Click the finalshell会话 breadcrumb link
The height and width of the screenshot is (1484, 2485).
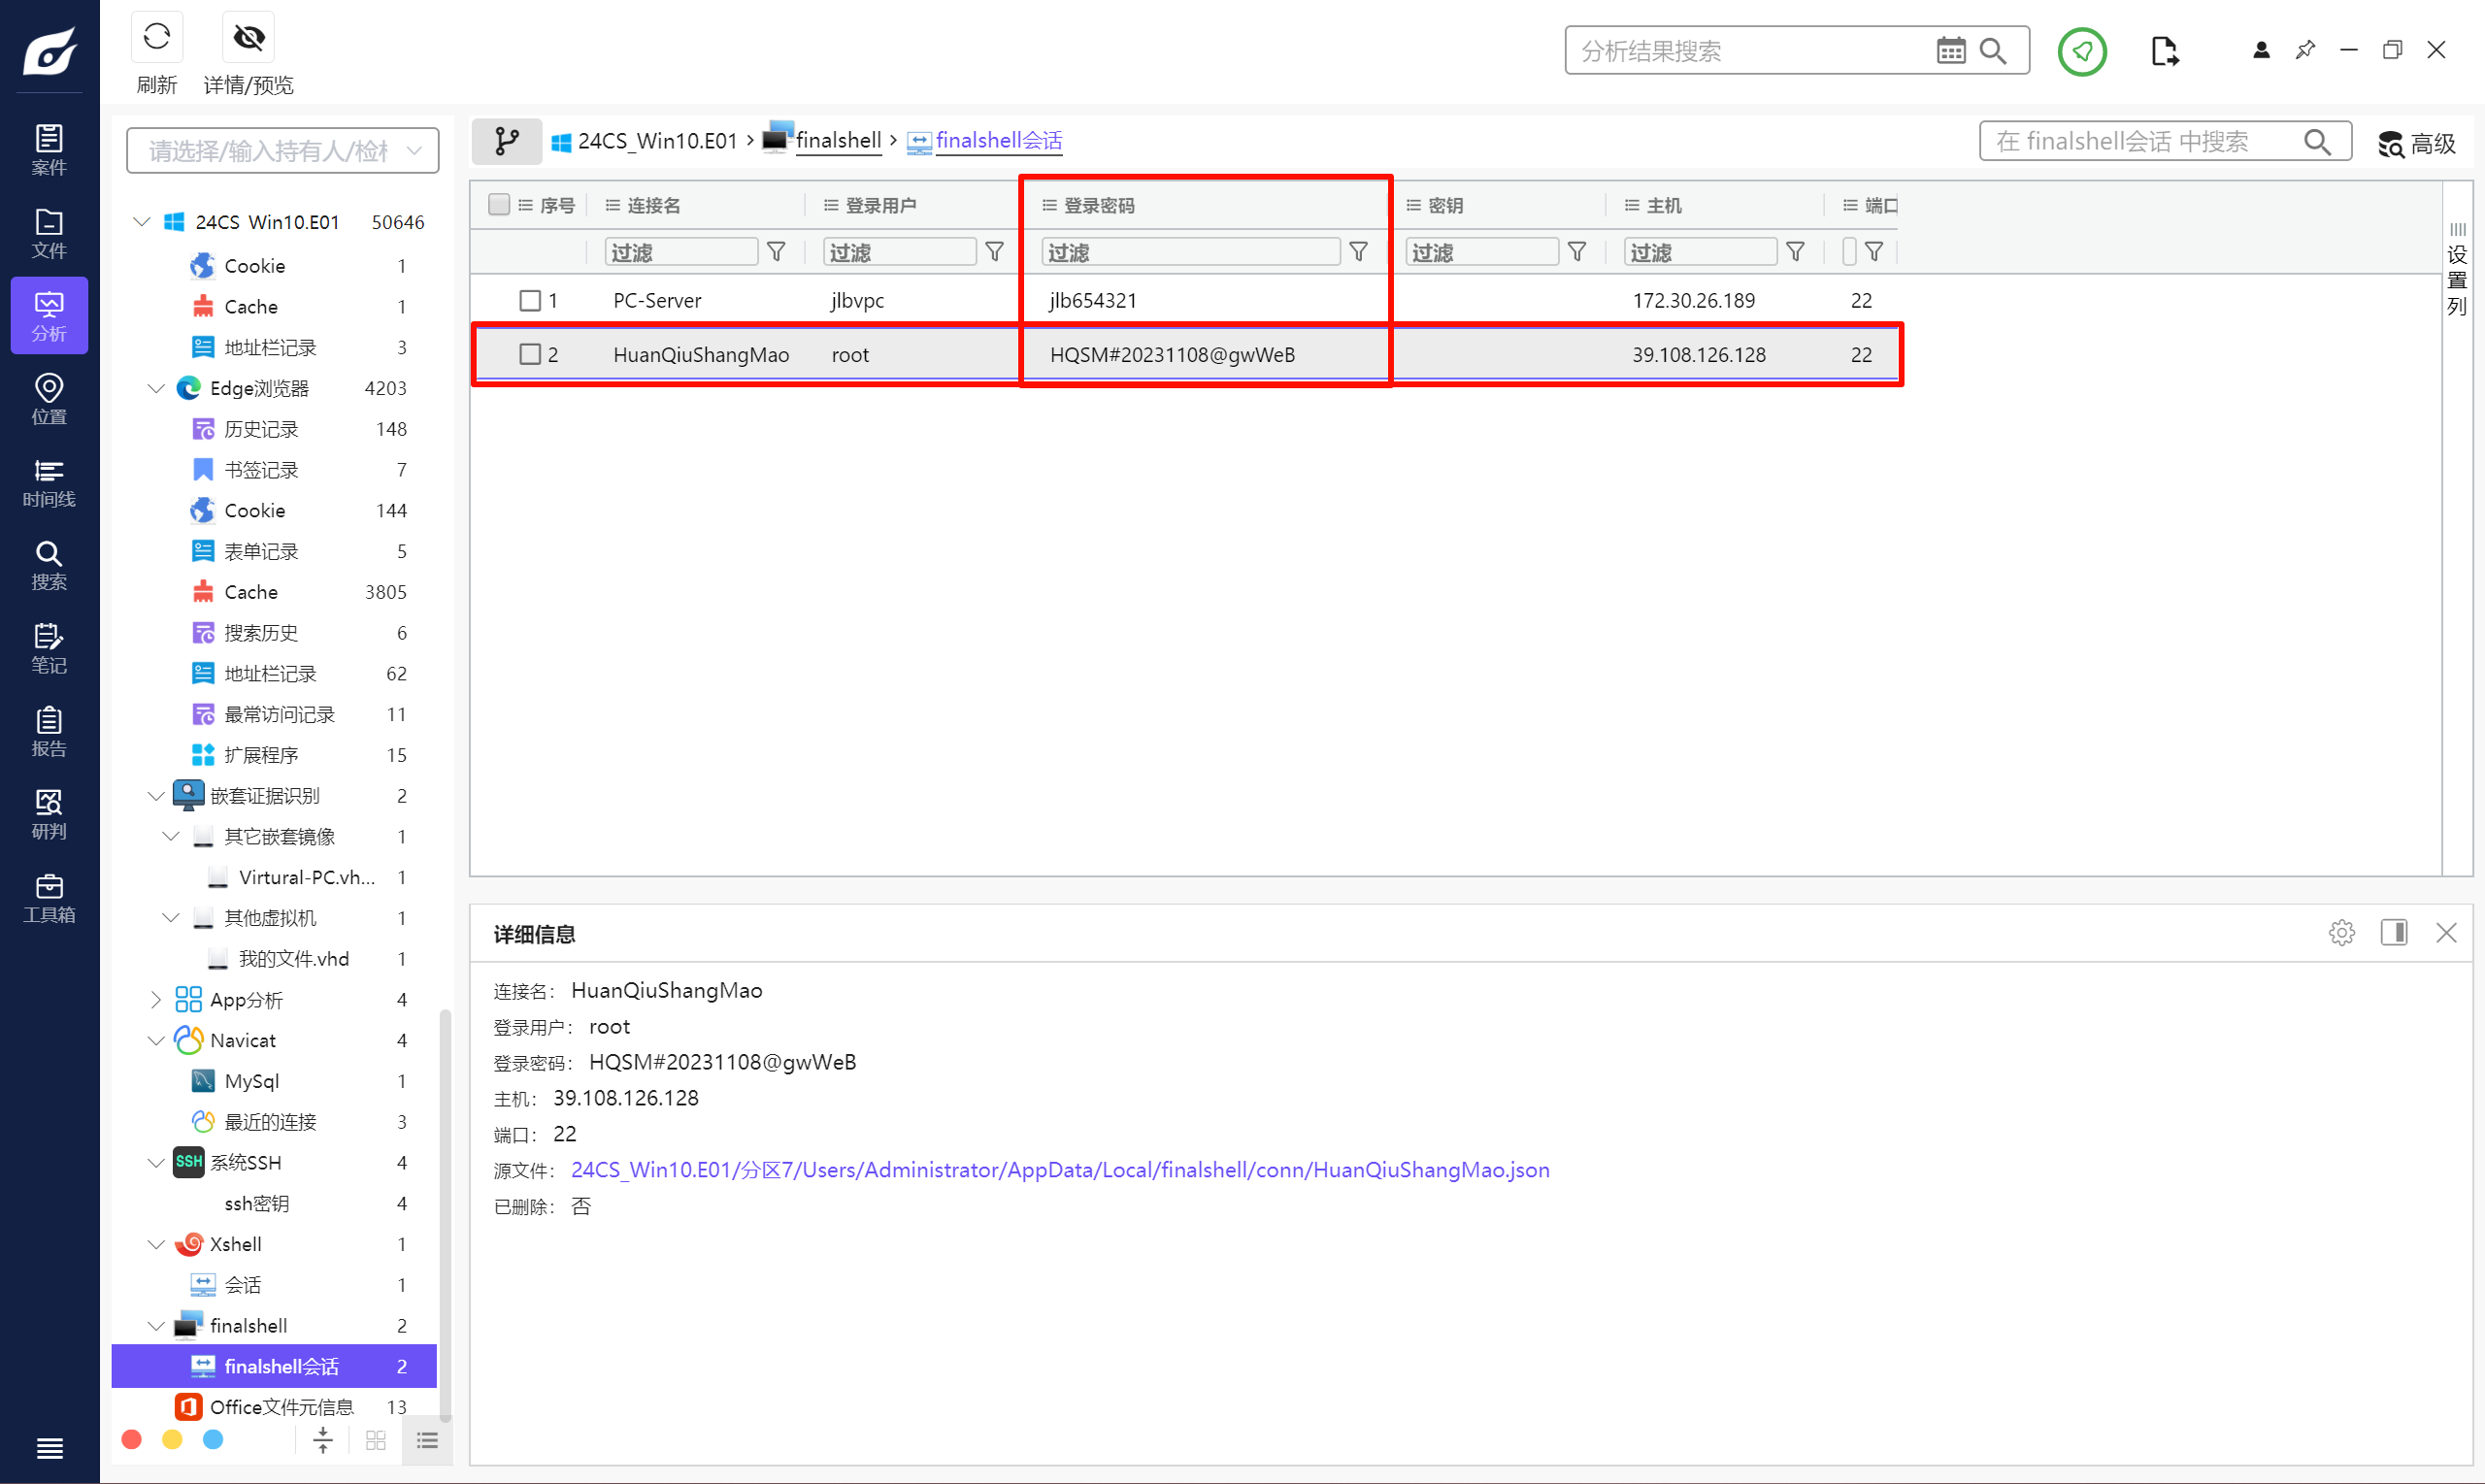[999, 140]
